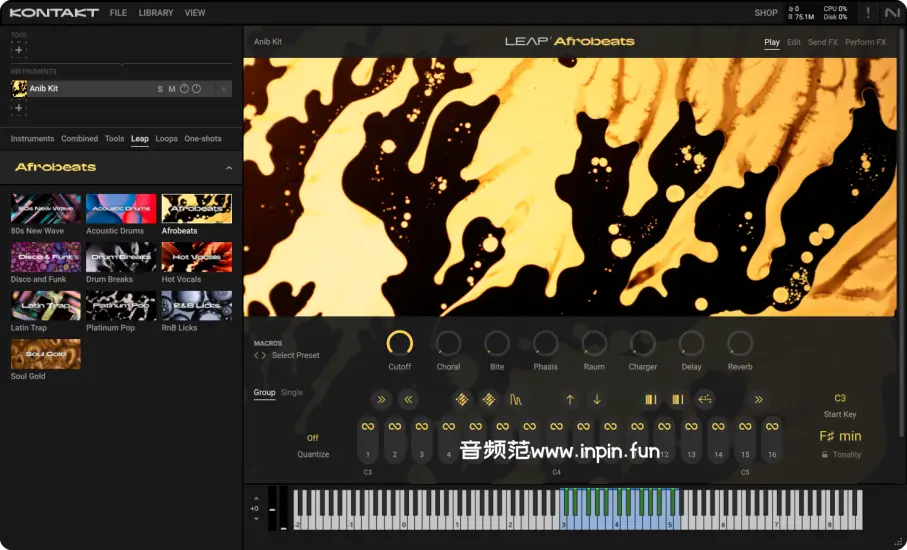Click the exclamation alert icon in header

pyautogui.click(x=867, y=13)
